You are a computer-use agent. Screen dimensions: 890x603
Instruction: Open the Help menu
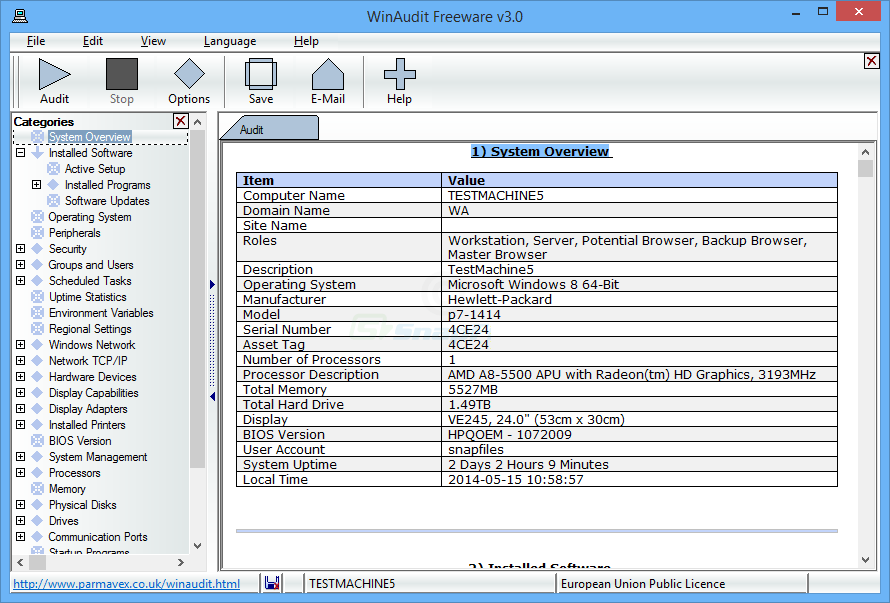[306, 41]
